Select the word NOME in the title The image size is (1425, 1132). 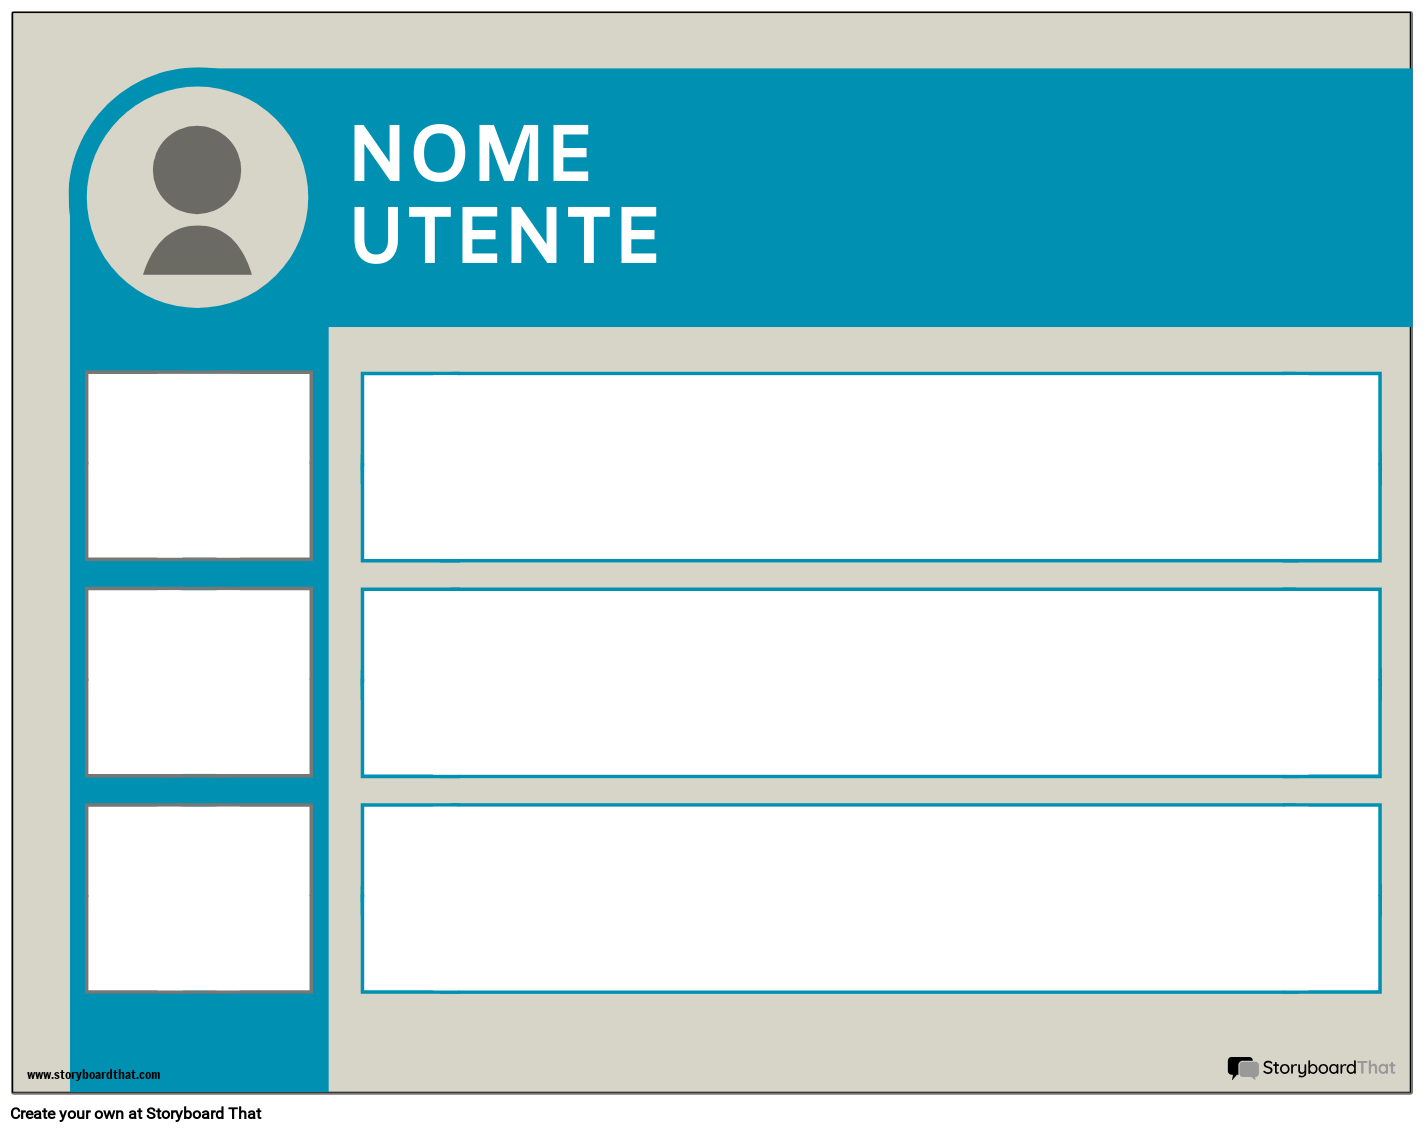(x=472, y=155)
